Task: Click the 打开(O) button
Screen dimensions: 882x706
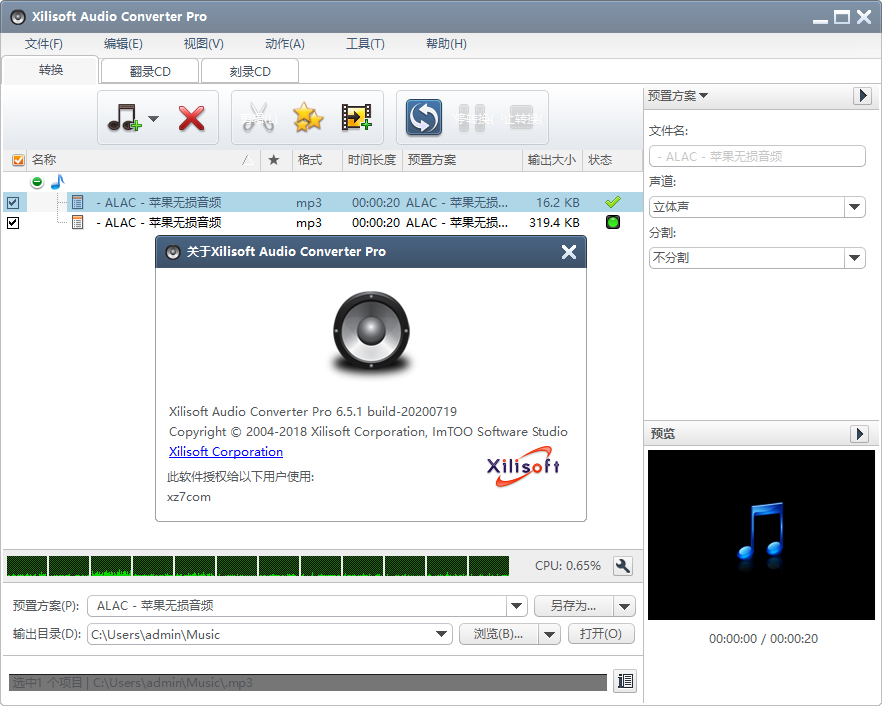Action: click(x=601, y=634)
